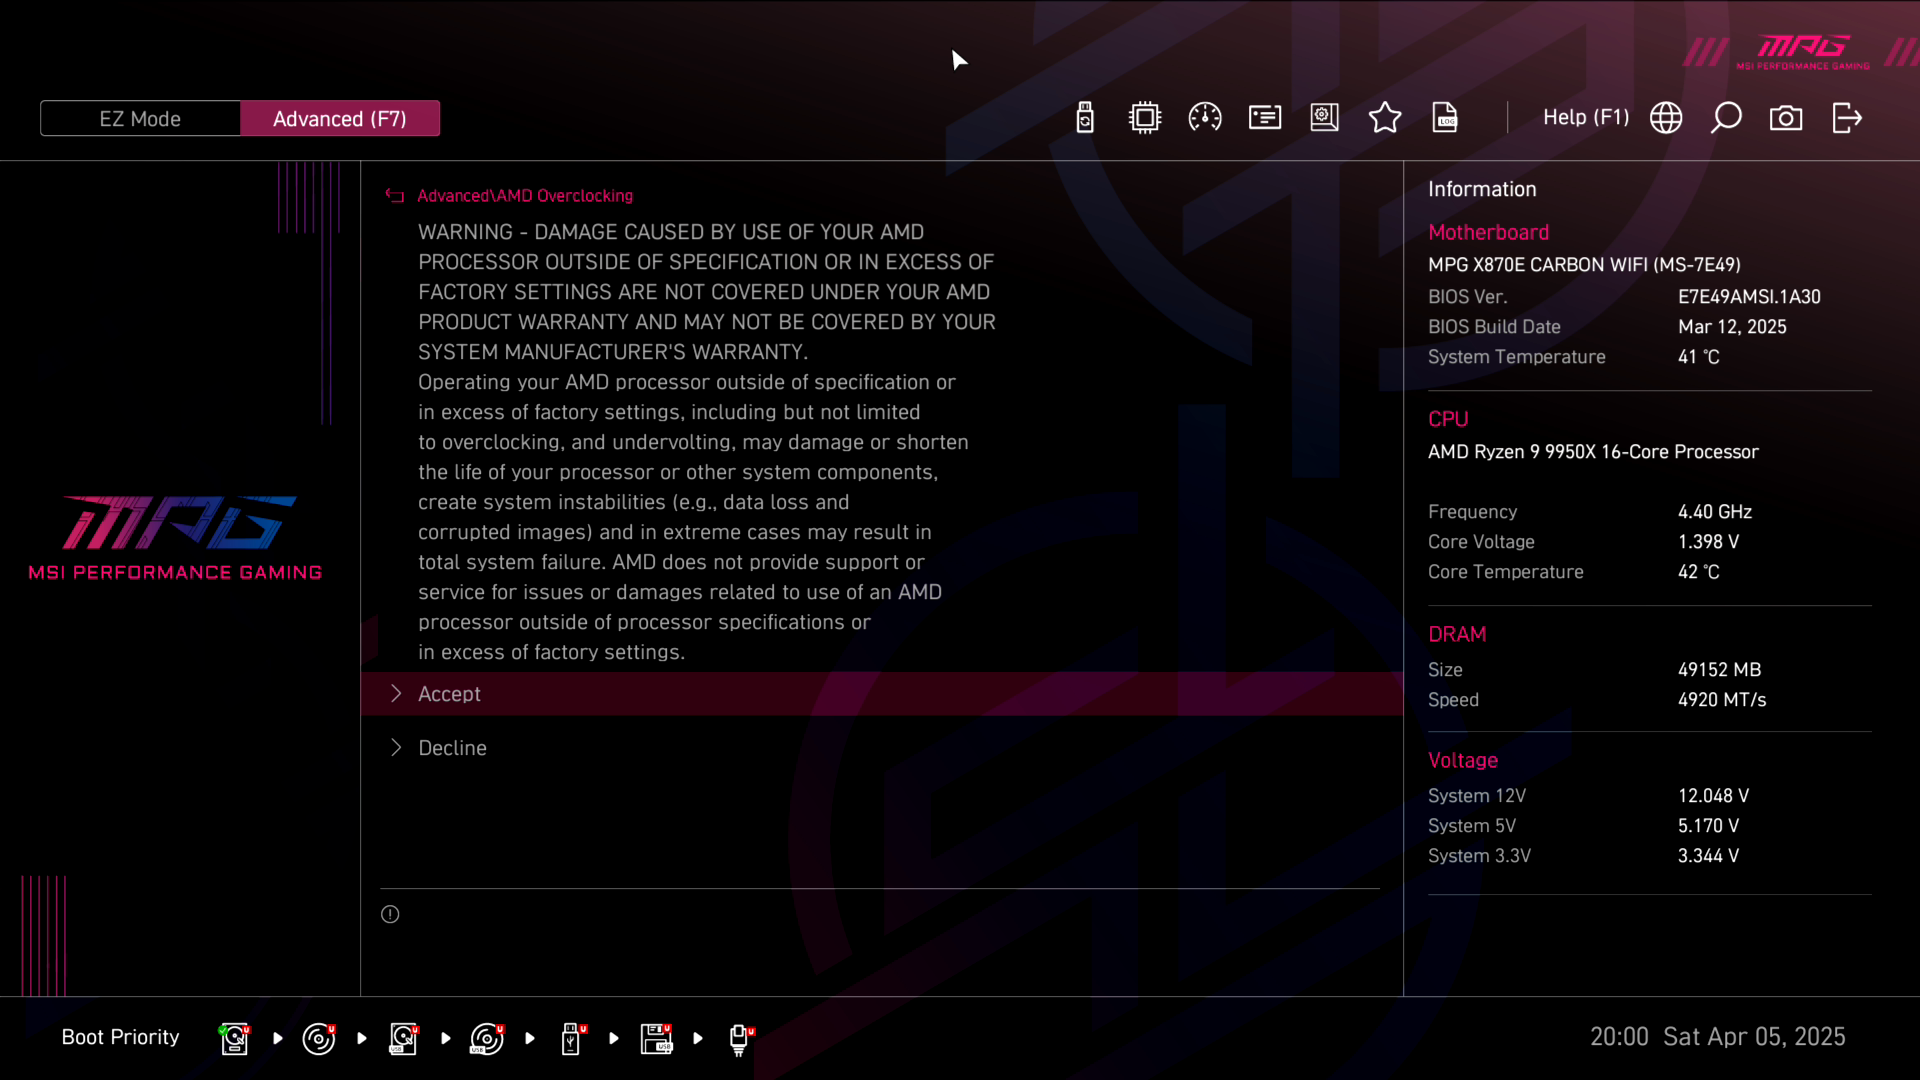Open search with magnifier icon
Screen dimensions: 1920x1080
tap(1726, 118)
